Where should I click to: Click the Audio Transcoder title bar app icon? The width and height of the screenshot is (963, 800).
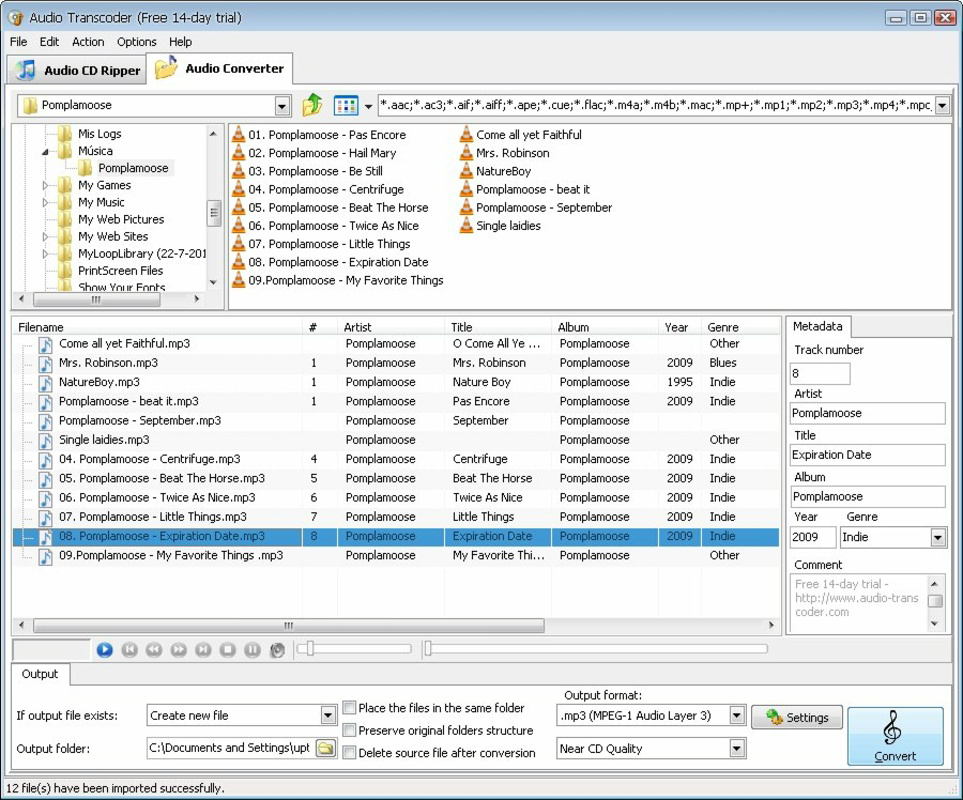[x=15, y=18]
